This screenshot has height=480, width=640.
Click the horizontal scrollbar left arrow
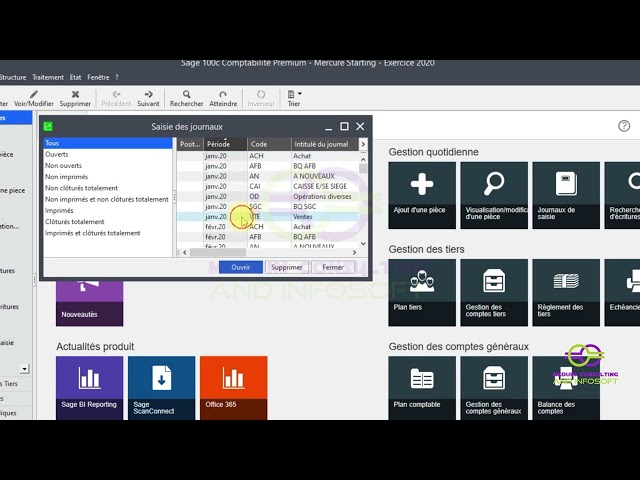(185, 253)
